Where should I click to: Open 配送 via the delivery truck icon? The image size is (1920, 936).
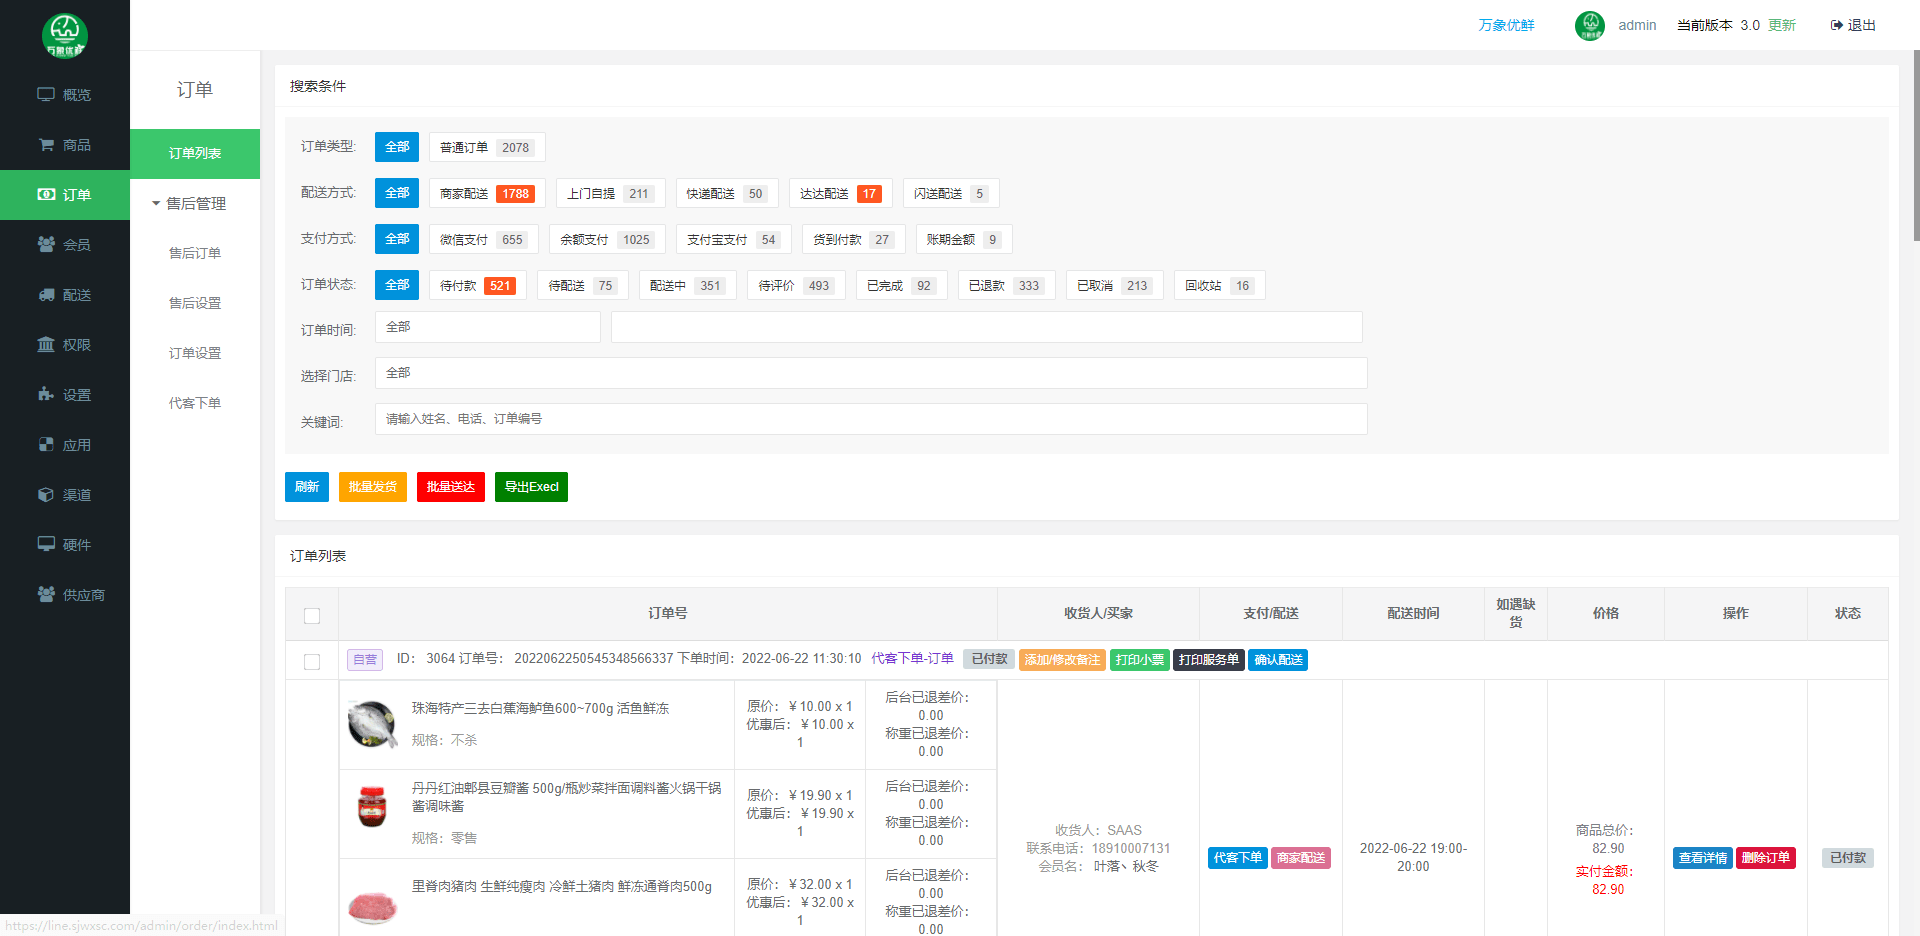point(46,295)
